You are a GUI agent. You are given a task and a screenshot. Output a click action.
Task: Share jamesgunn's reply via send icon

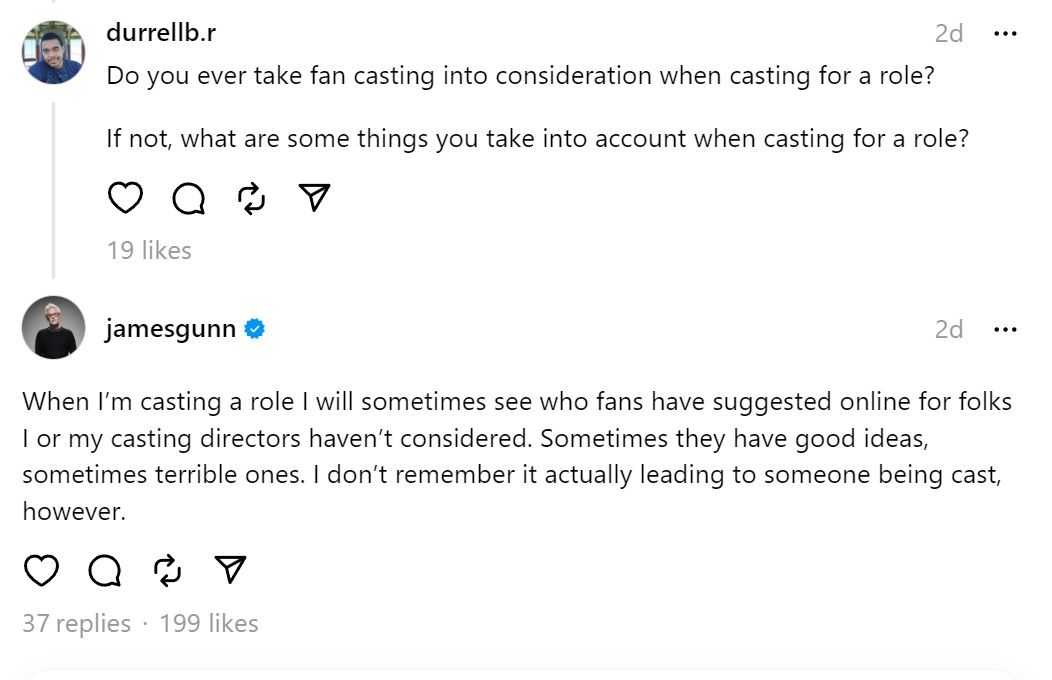tap(231, 570)
